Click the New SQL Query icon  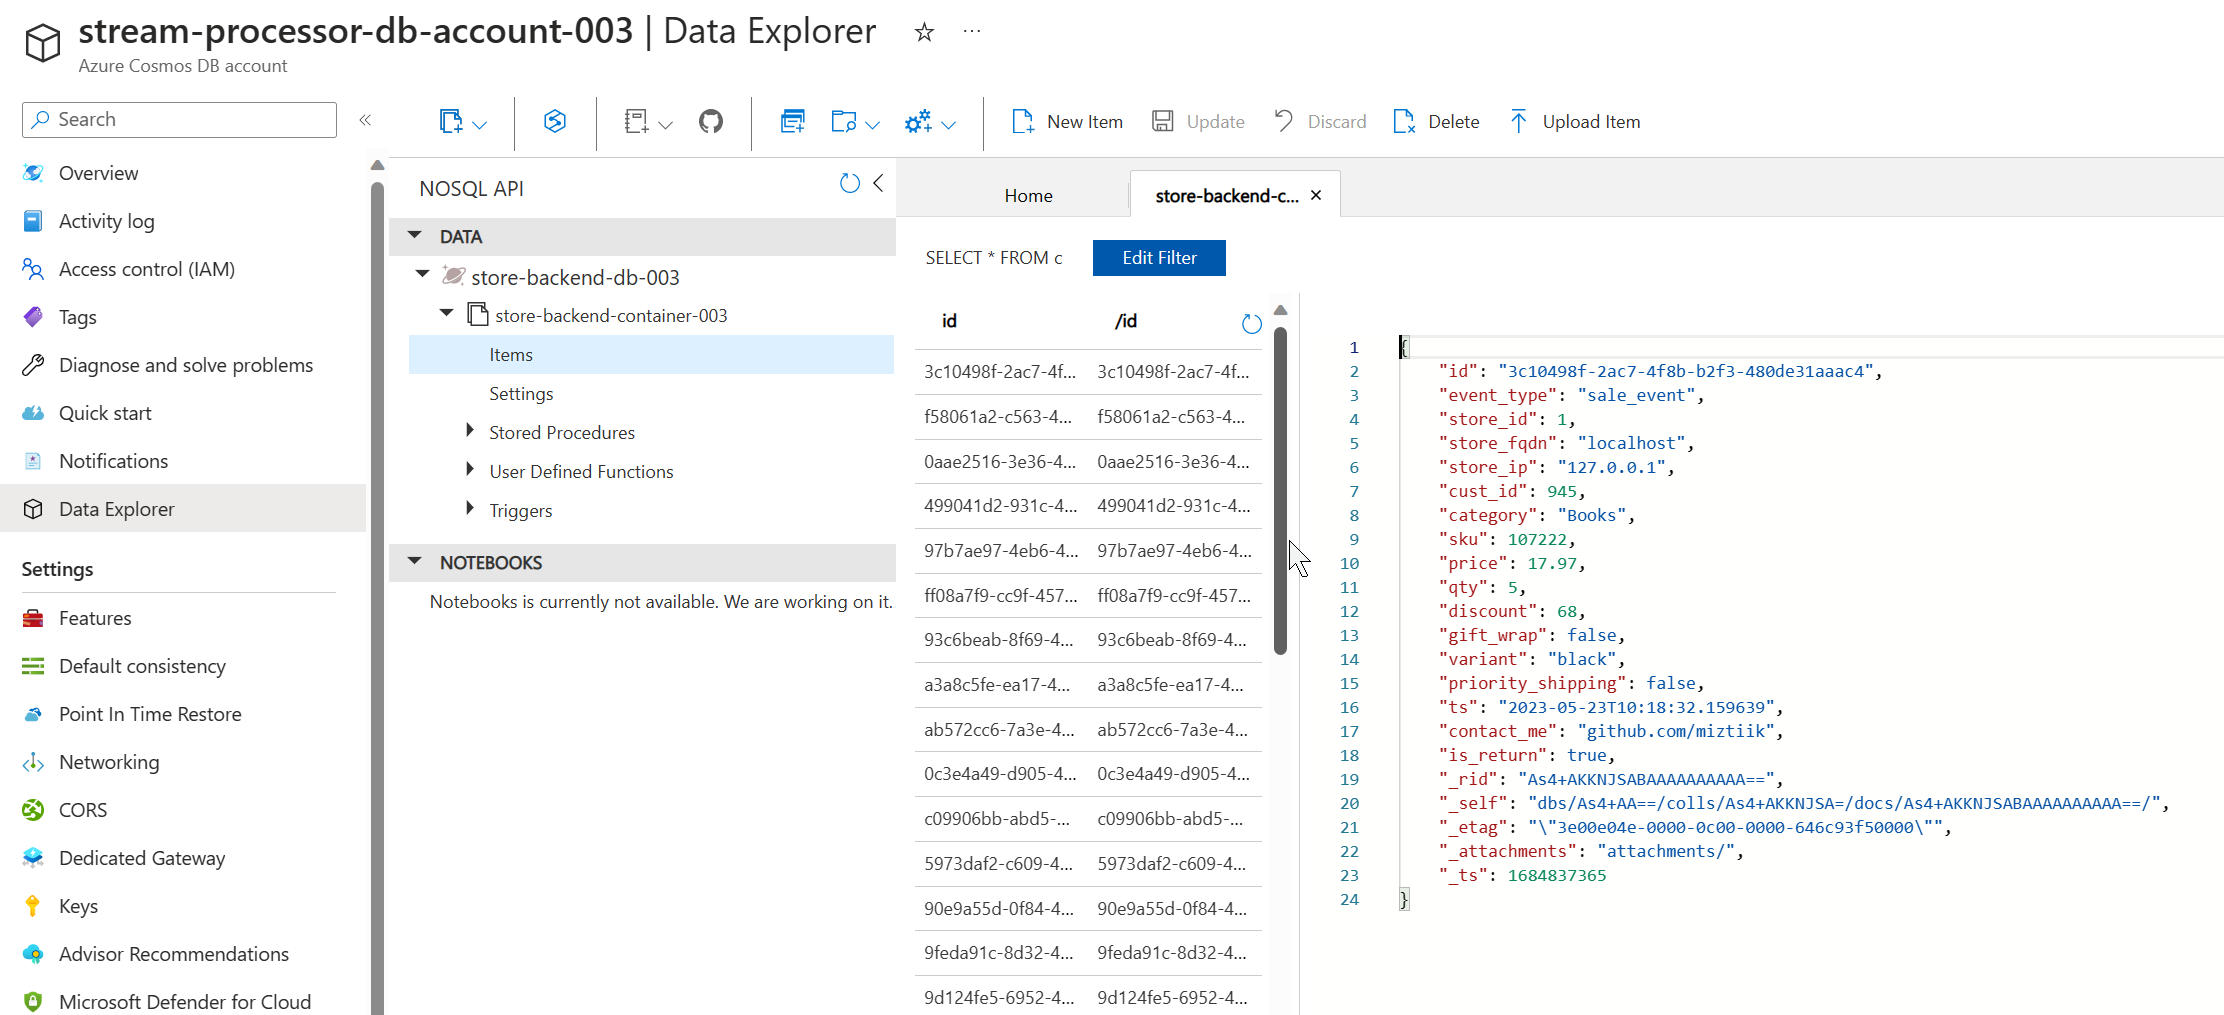click(x=793, y=122)
